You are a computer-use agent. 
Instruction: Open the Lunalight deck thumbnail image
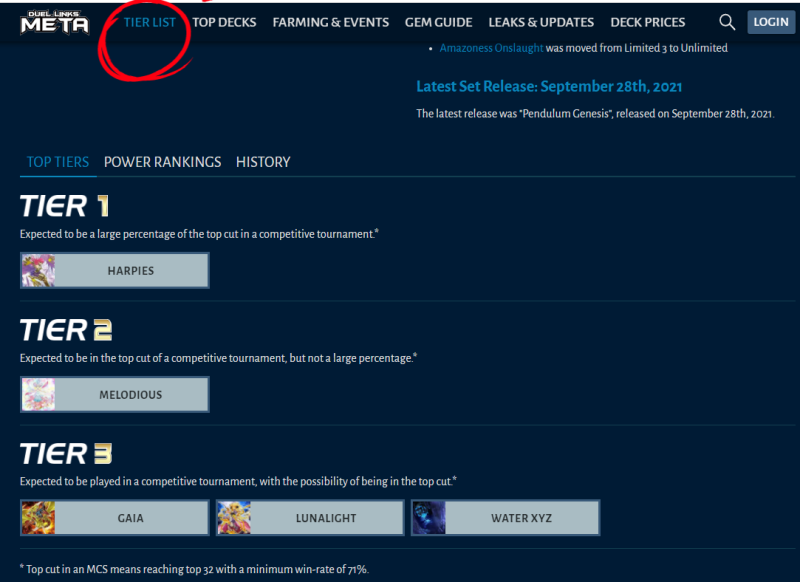pos(234,518)
